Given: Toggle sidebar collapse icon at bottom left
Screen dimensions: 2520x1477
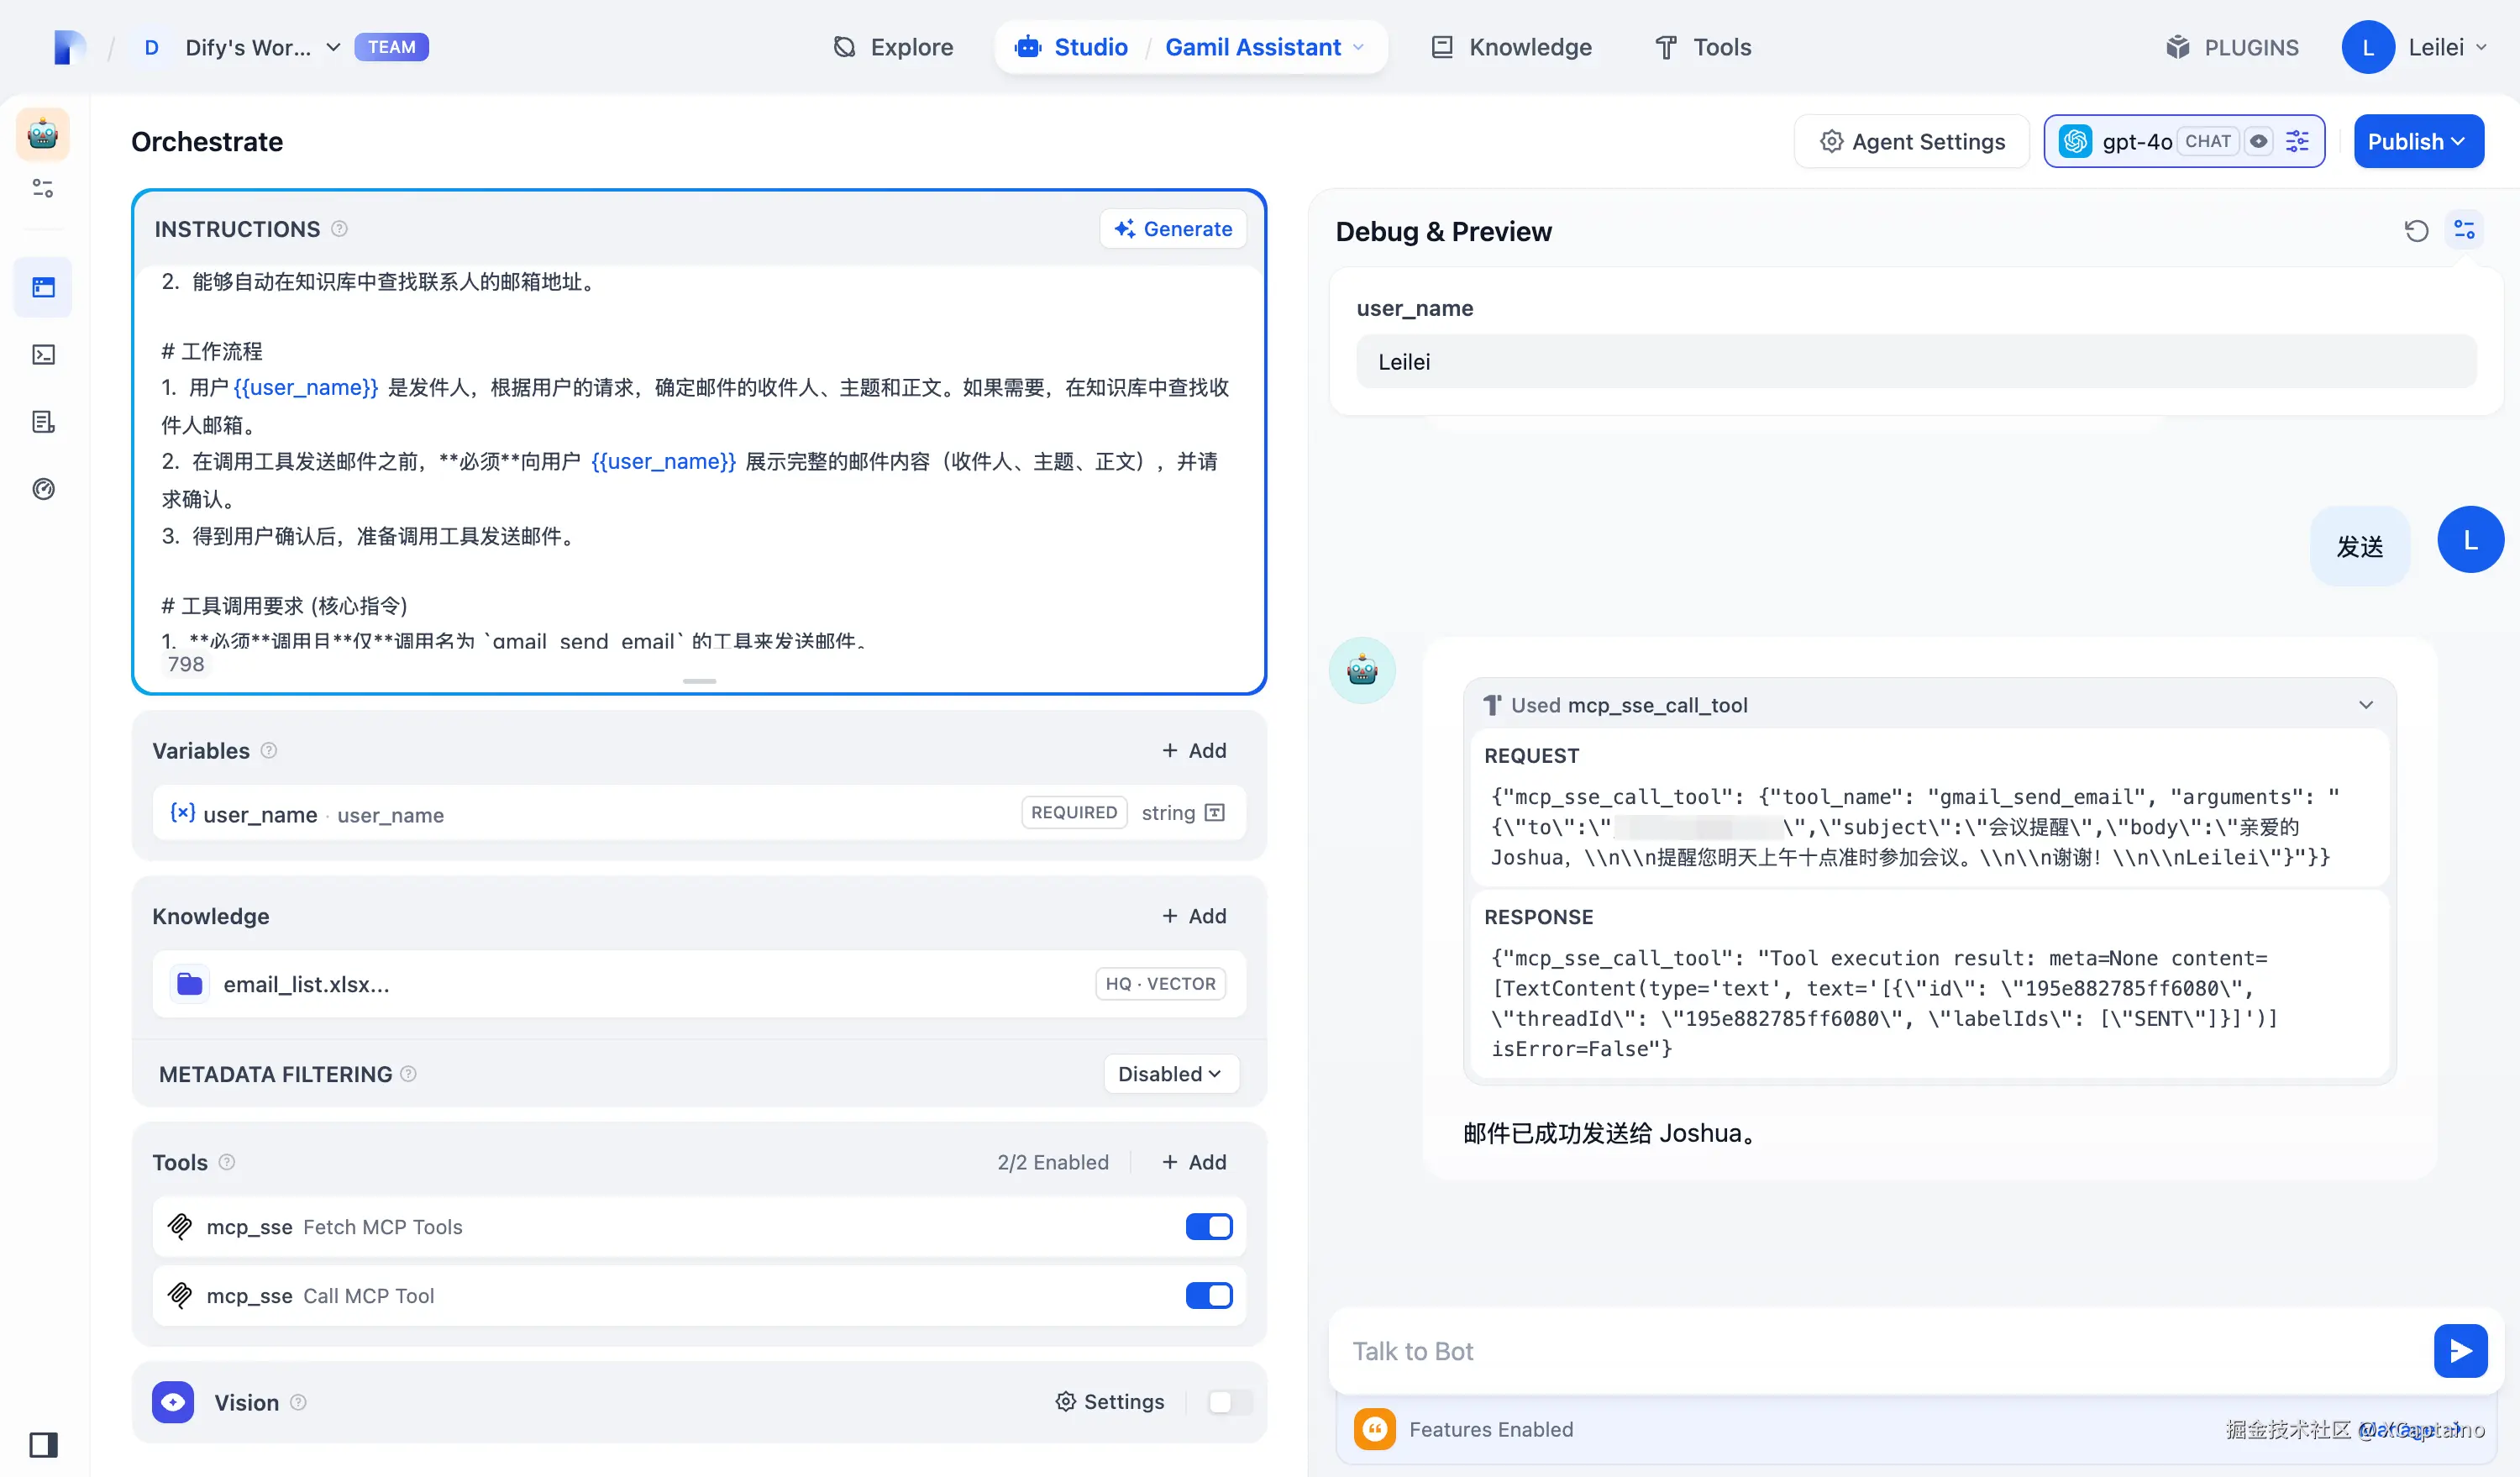Looking at the screenshot, I should 43,1444.
